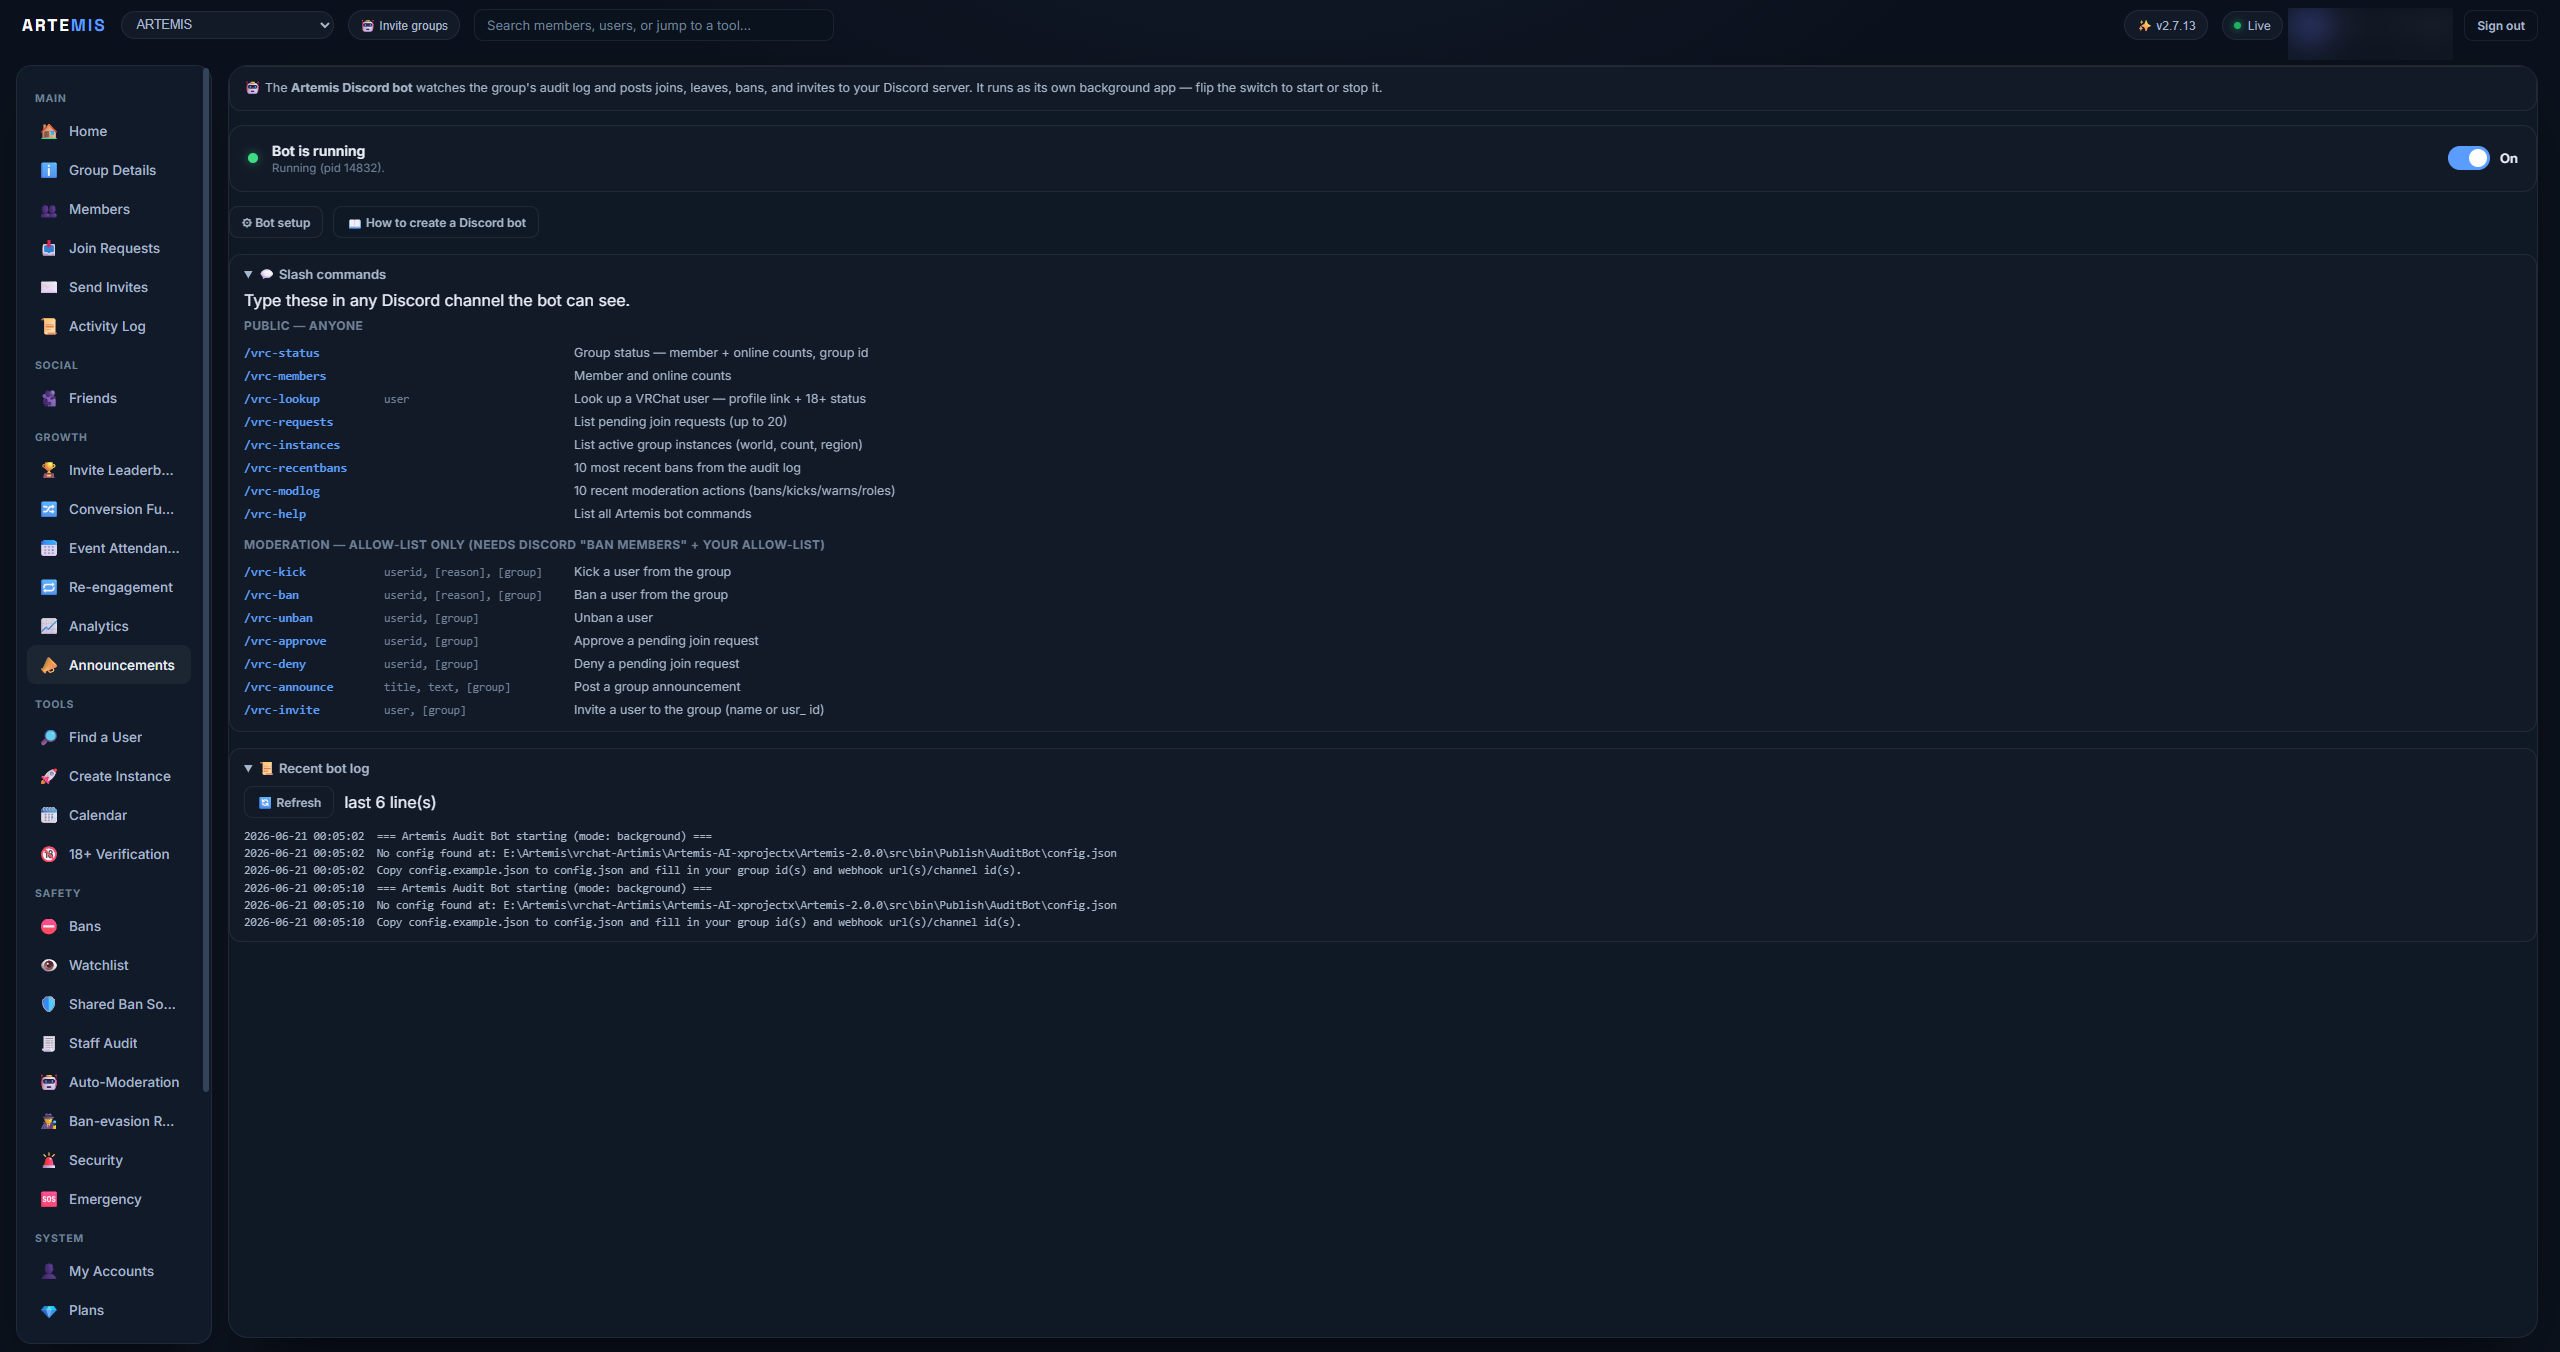The image size is (2560, 1352).
Task: Turn off the bot running switch
Action: point(2468,158)
